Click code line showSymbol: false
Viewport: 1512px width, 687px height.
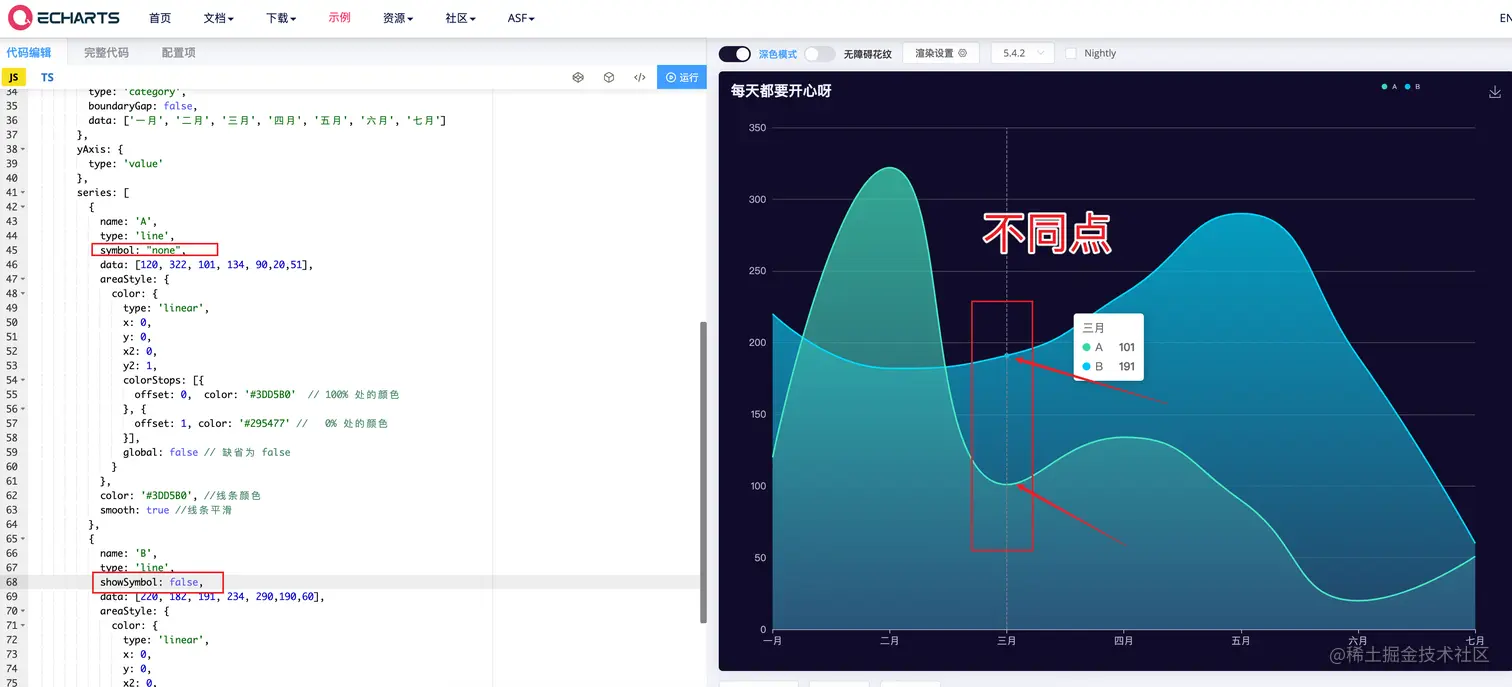coord(151,582)
